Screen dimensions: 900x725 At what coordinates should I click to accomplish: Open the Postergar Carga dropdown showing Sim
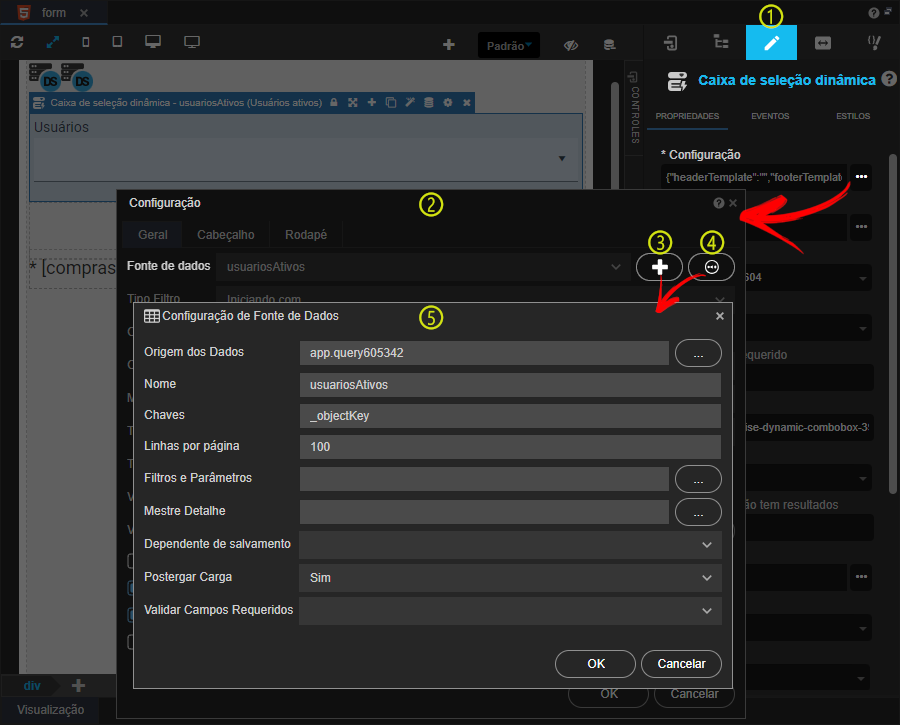pos(510,577)
